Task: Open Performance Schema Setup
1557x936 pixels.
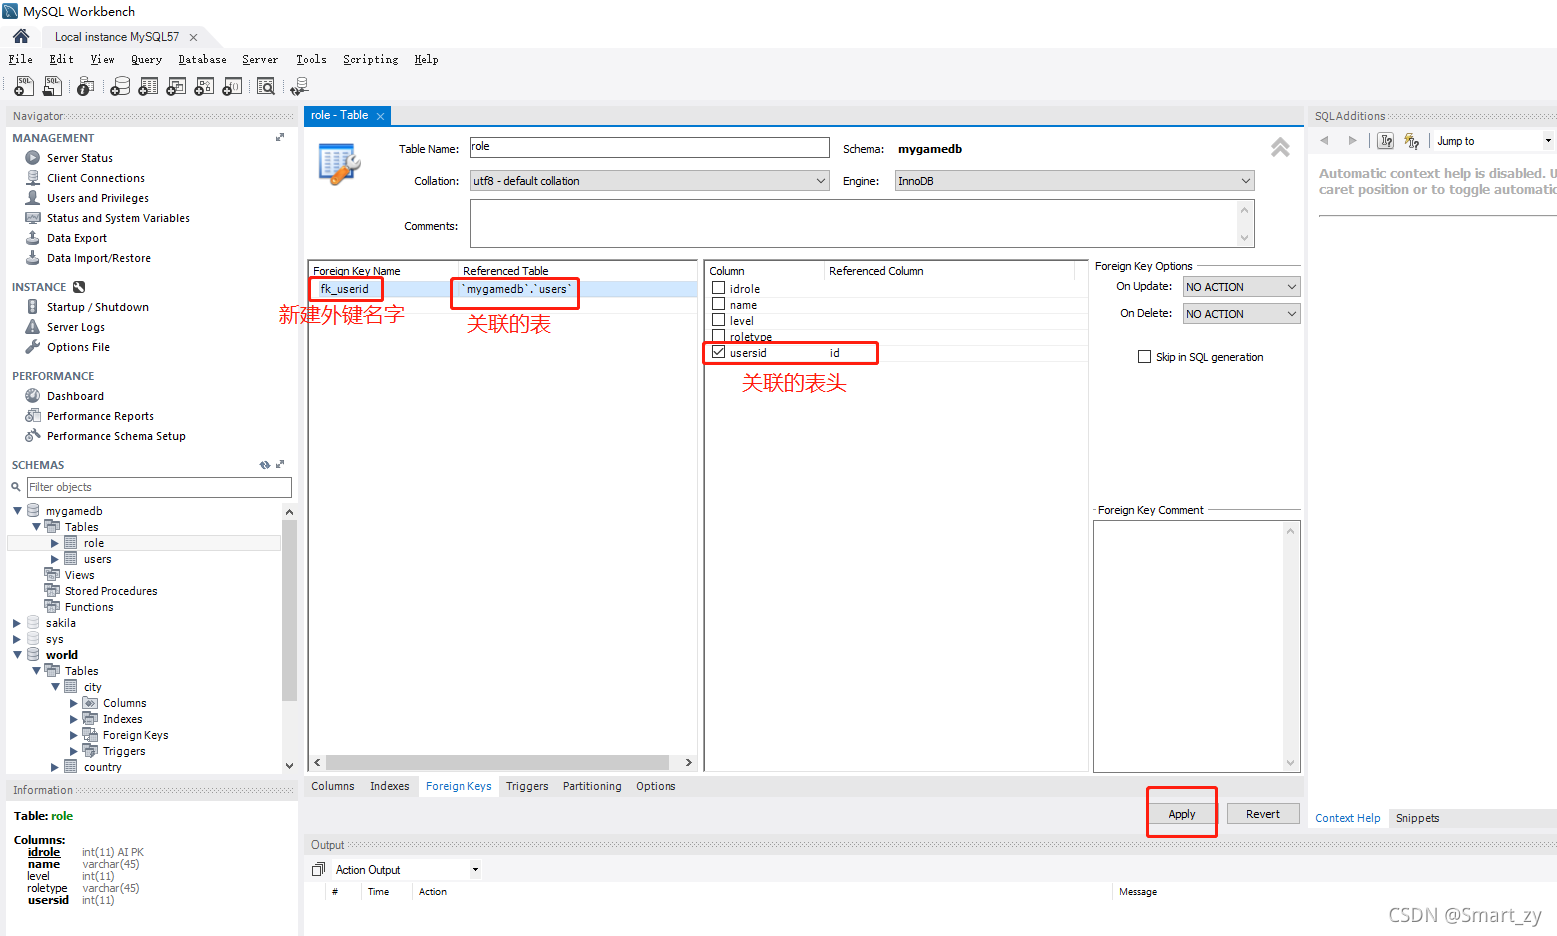Action: point(116,436)
